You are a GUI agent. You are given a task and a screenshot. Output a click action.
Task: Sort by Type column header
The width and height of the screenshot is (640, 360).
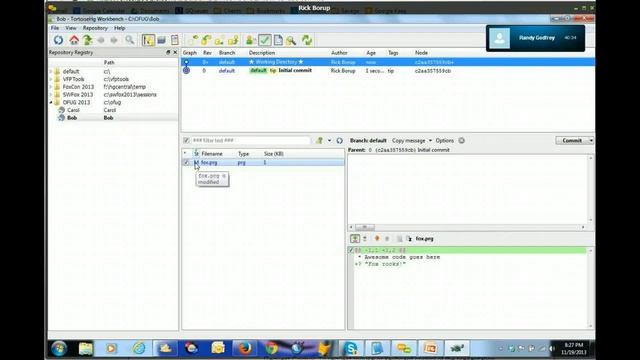click(x=243, y=154)
